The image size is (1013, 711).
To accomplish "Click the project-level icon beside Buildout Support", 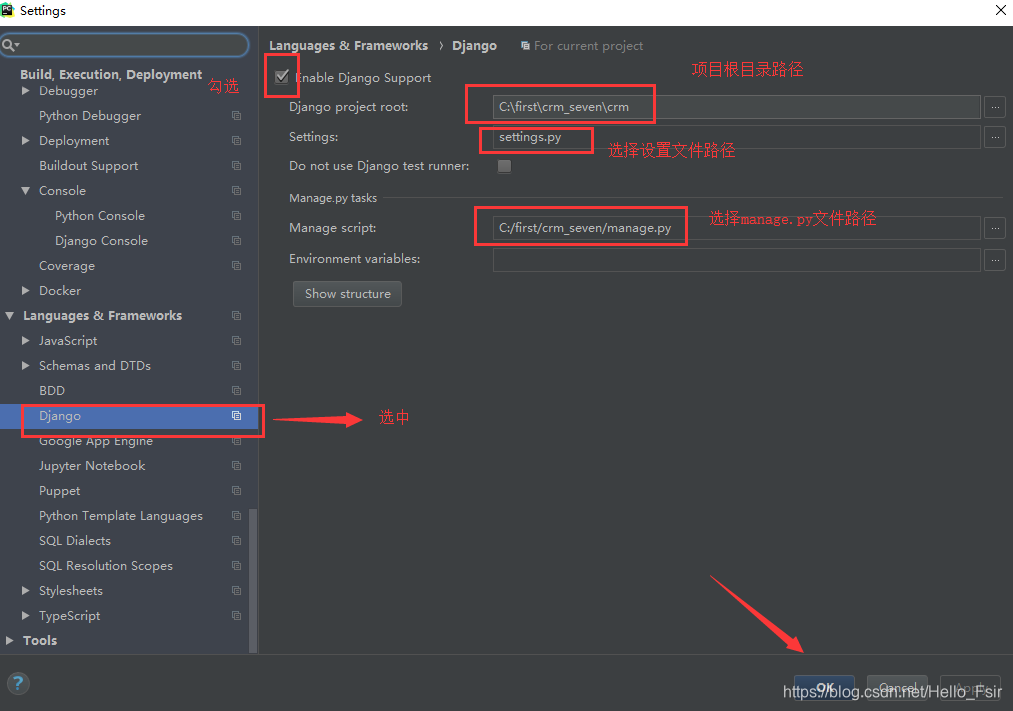I will click(236, 166).
